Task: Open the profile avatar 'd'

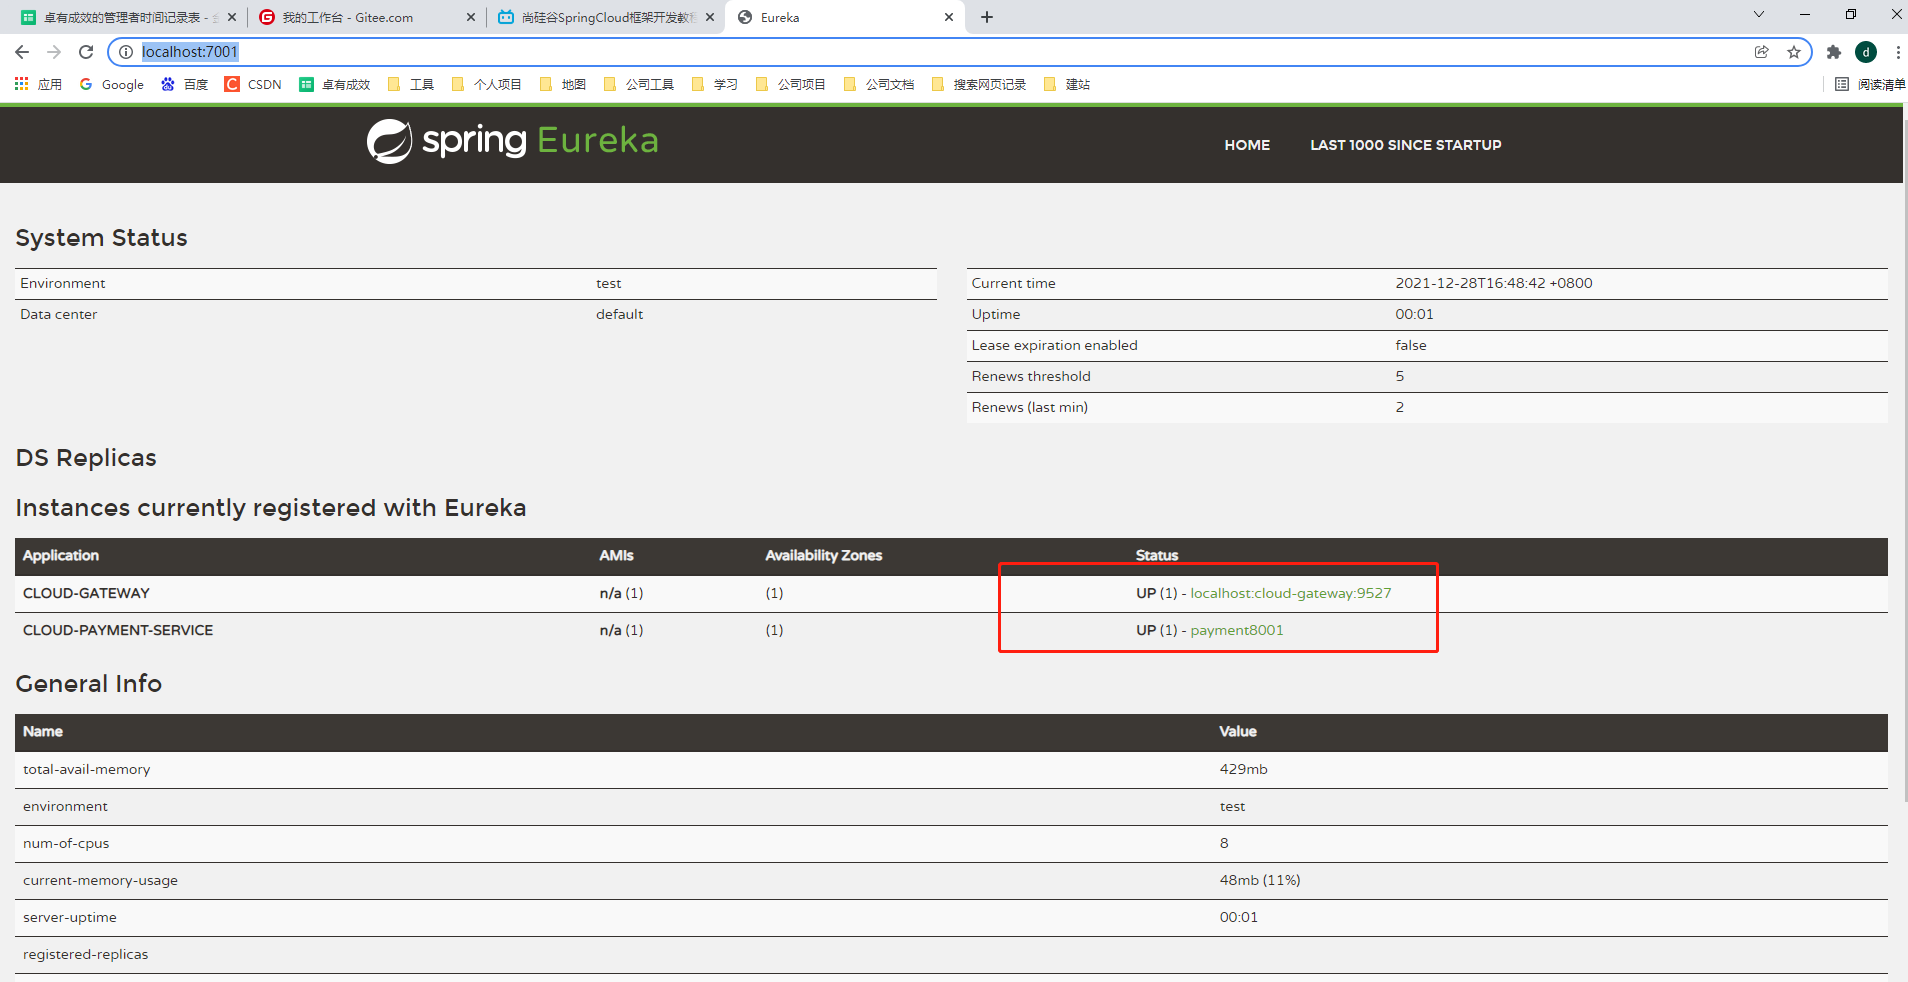Action: 1866,52
